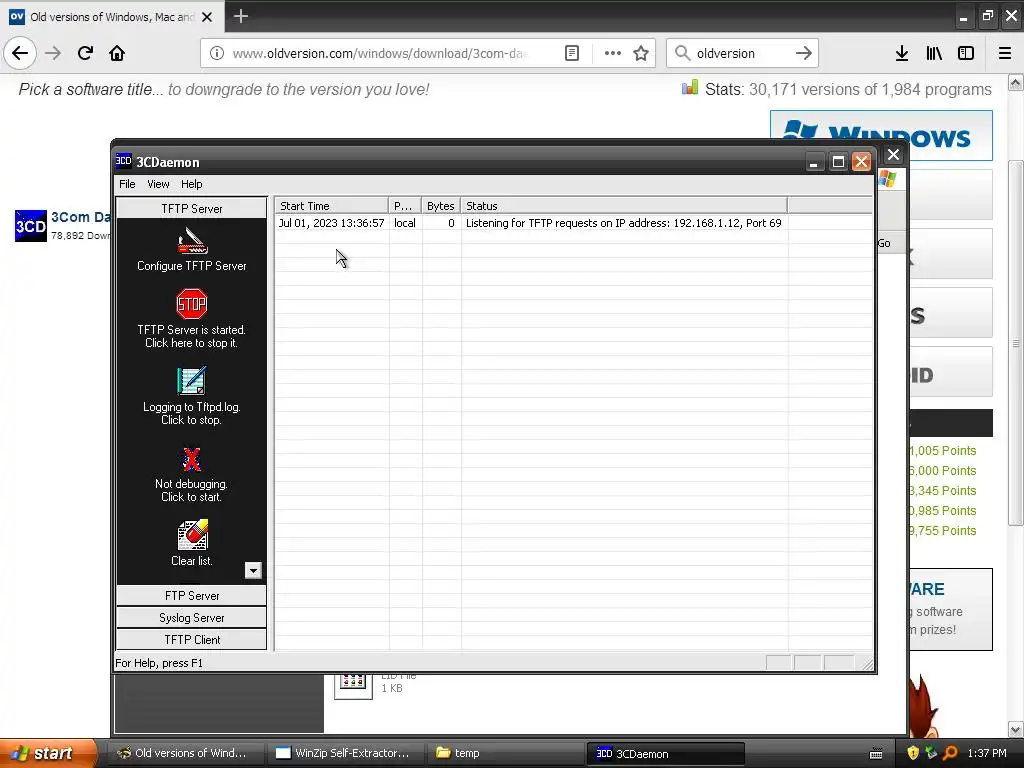Toggle reader view icon in address bar
1024x768 pixels.
click(571, 53)
